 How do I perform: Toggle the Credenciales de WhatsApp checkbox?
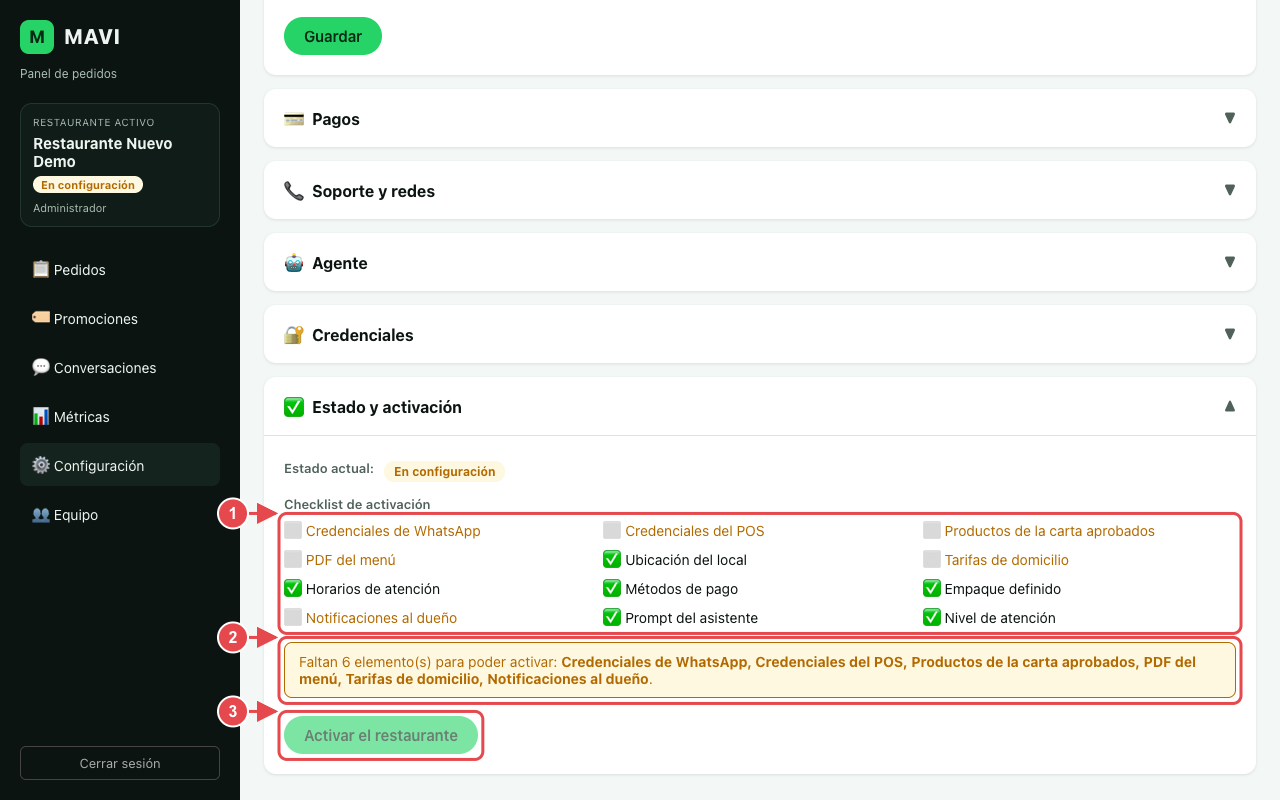[293, 530]
